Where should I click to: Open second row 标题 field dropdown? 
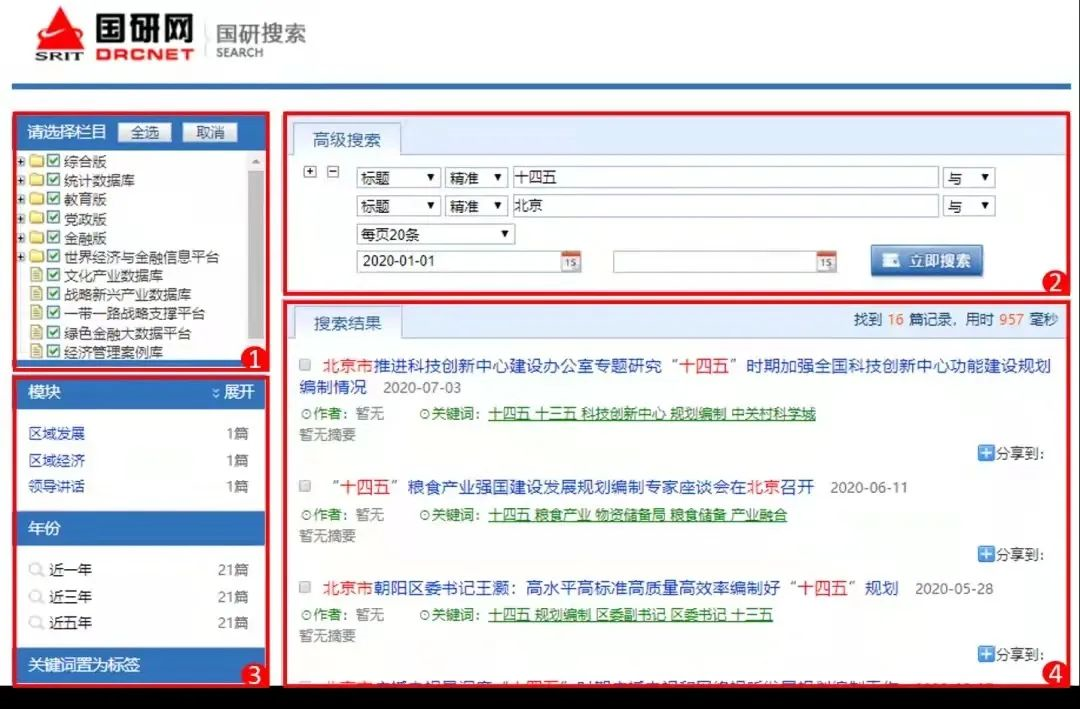click(x=398, y=206)
